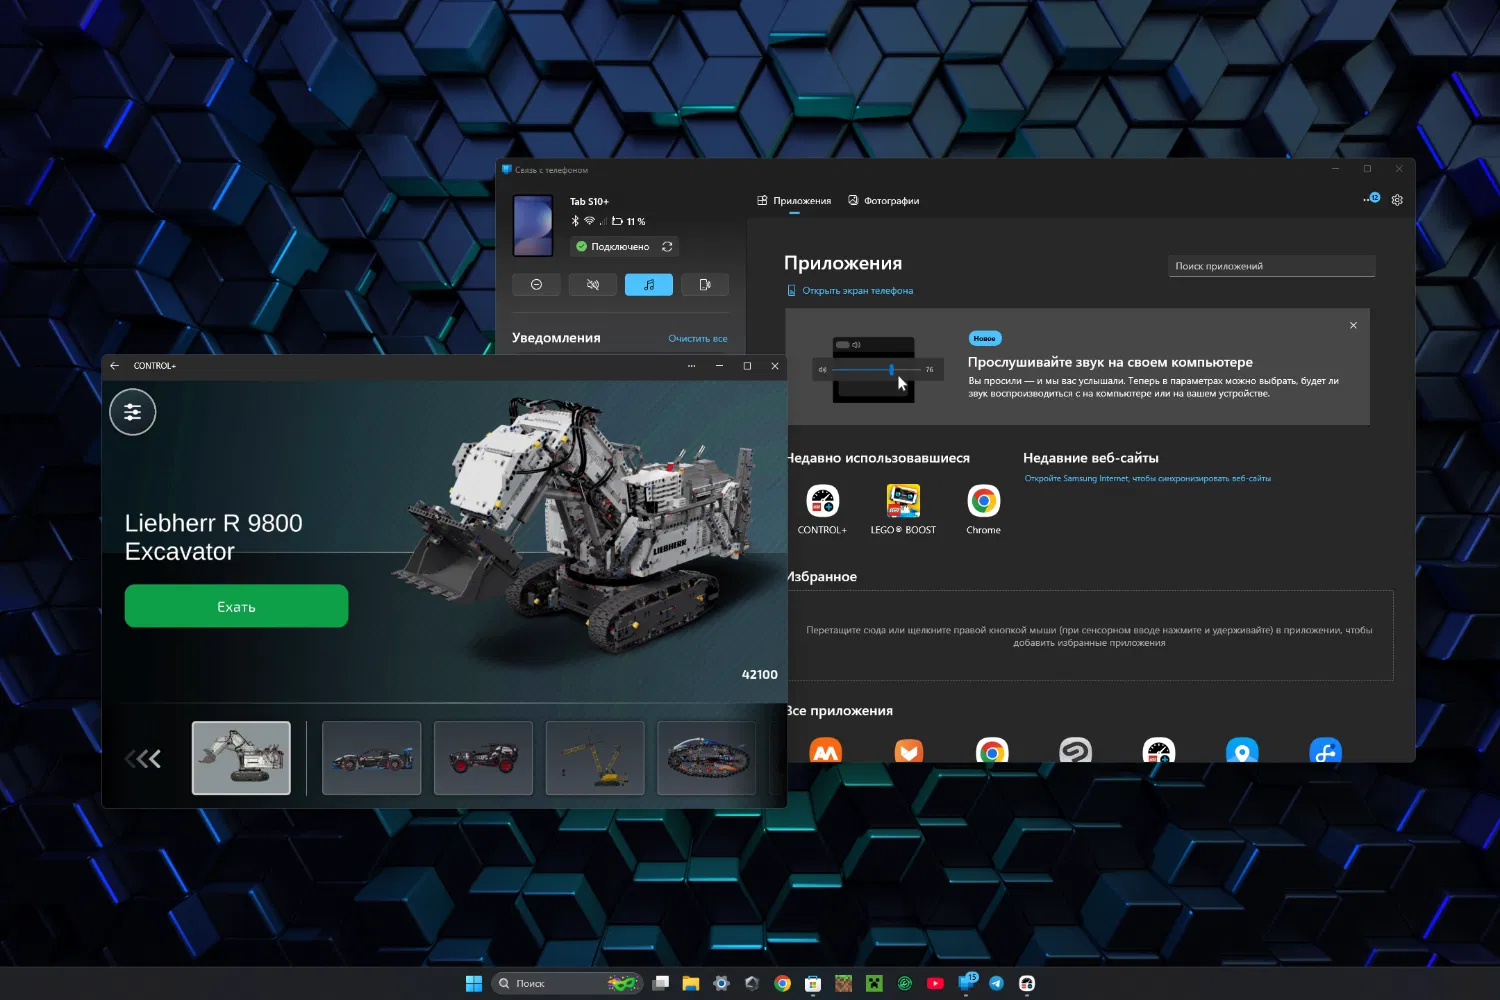Image resolution: width=1500 pixels, height=1000 pixels.
Task: Open the Phone Link notifications badge icon
Action: point(1371,198)
